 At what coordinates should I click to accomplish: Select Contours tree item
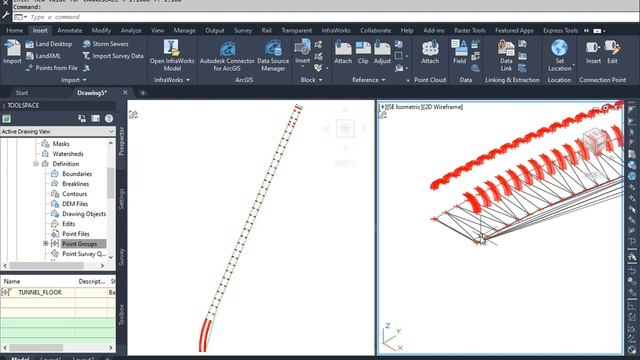pos(74,194)
